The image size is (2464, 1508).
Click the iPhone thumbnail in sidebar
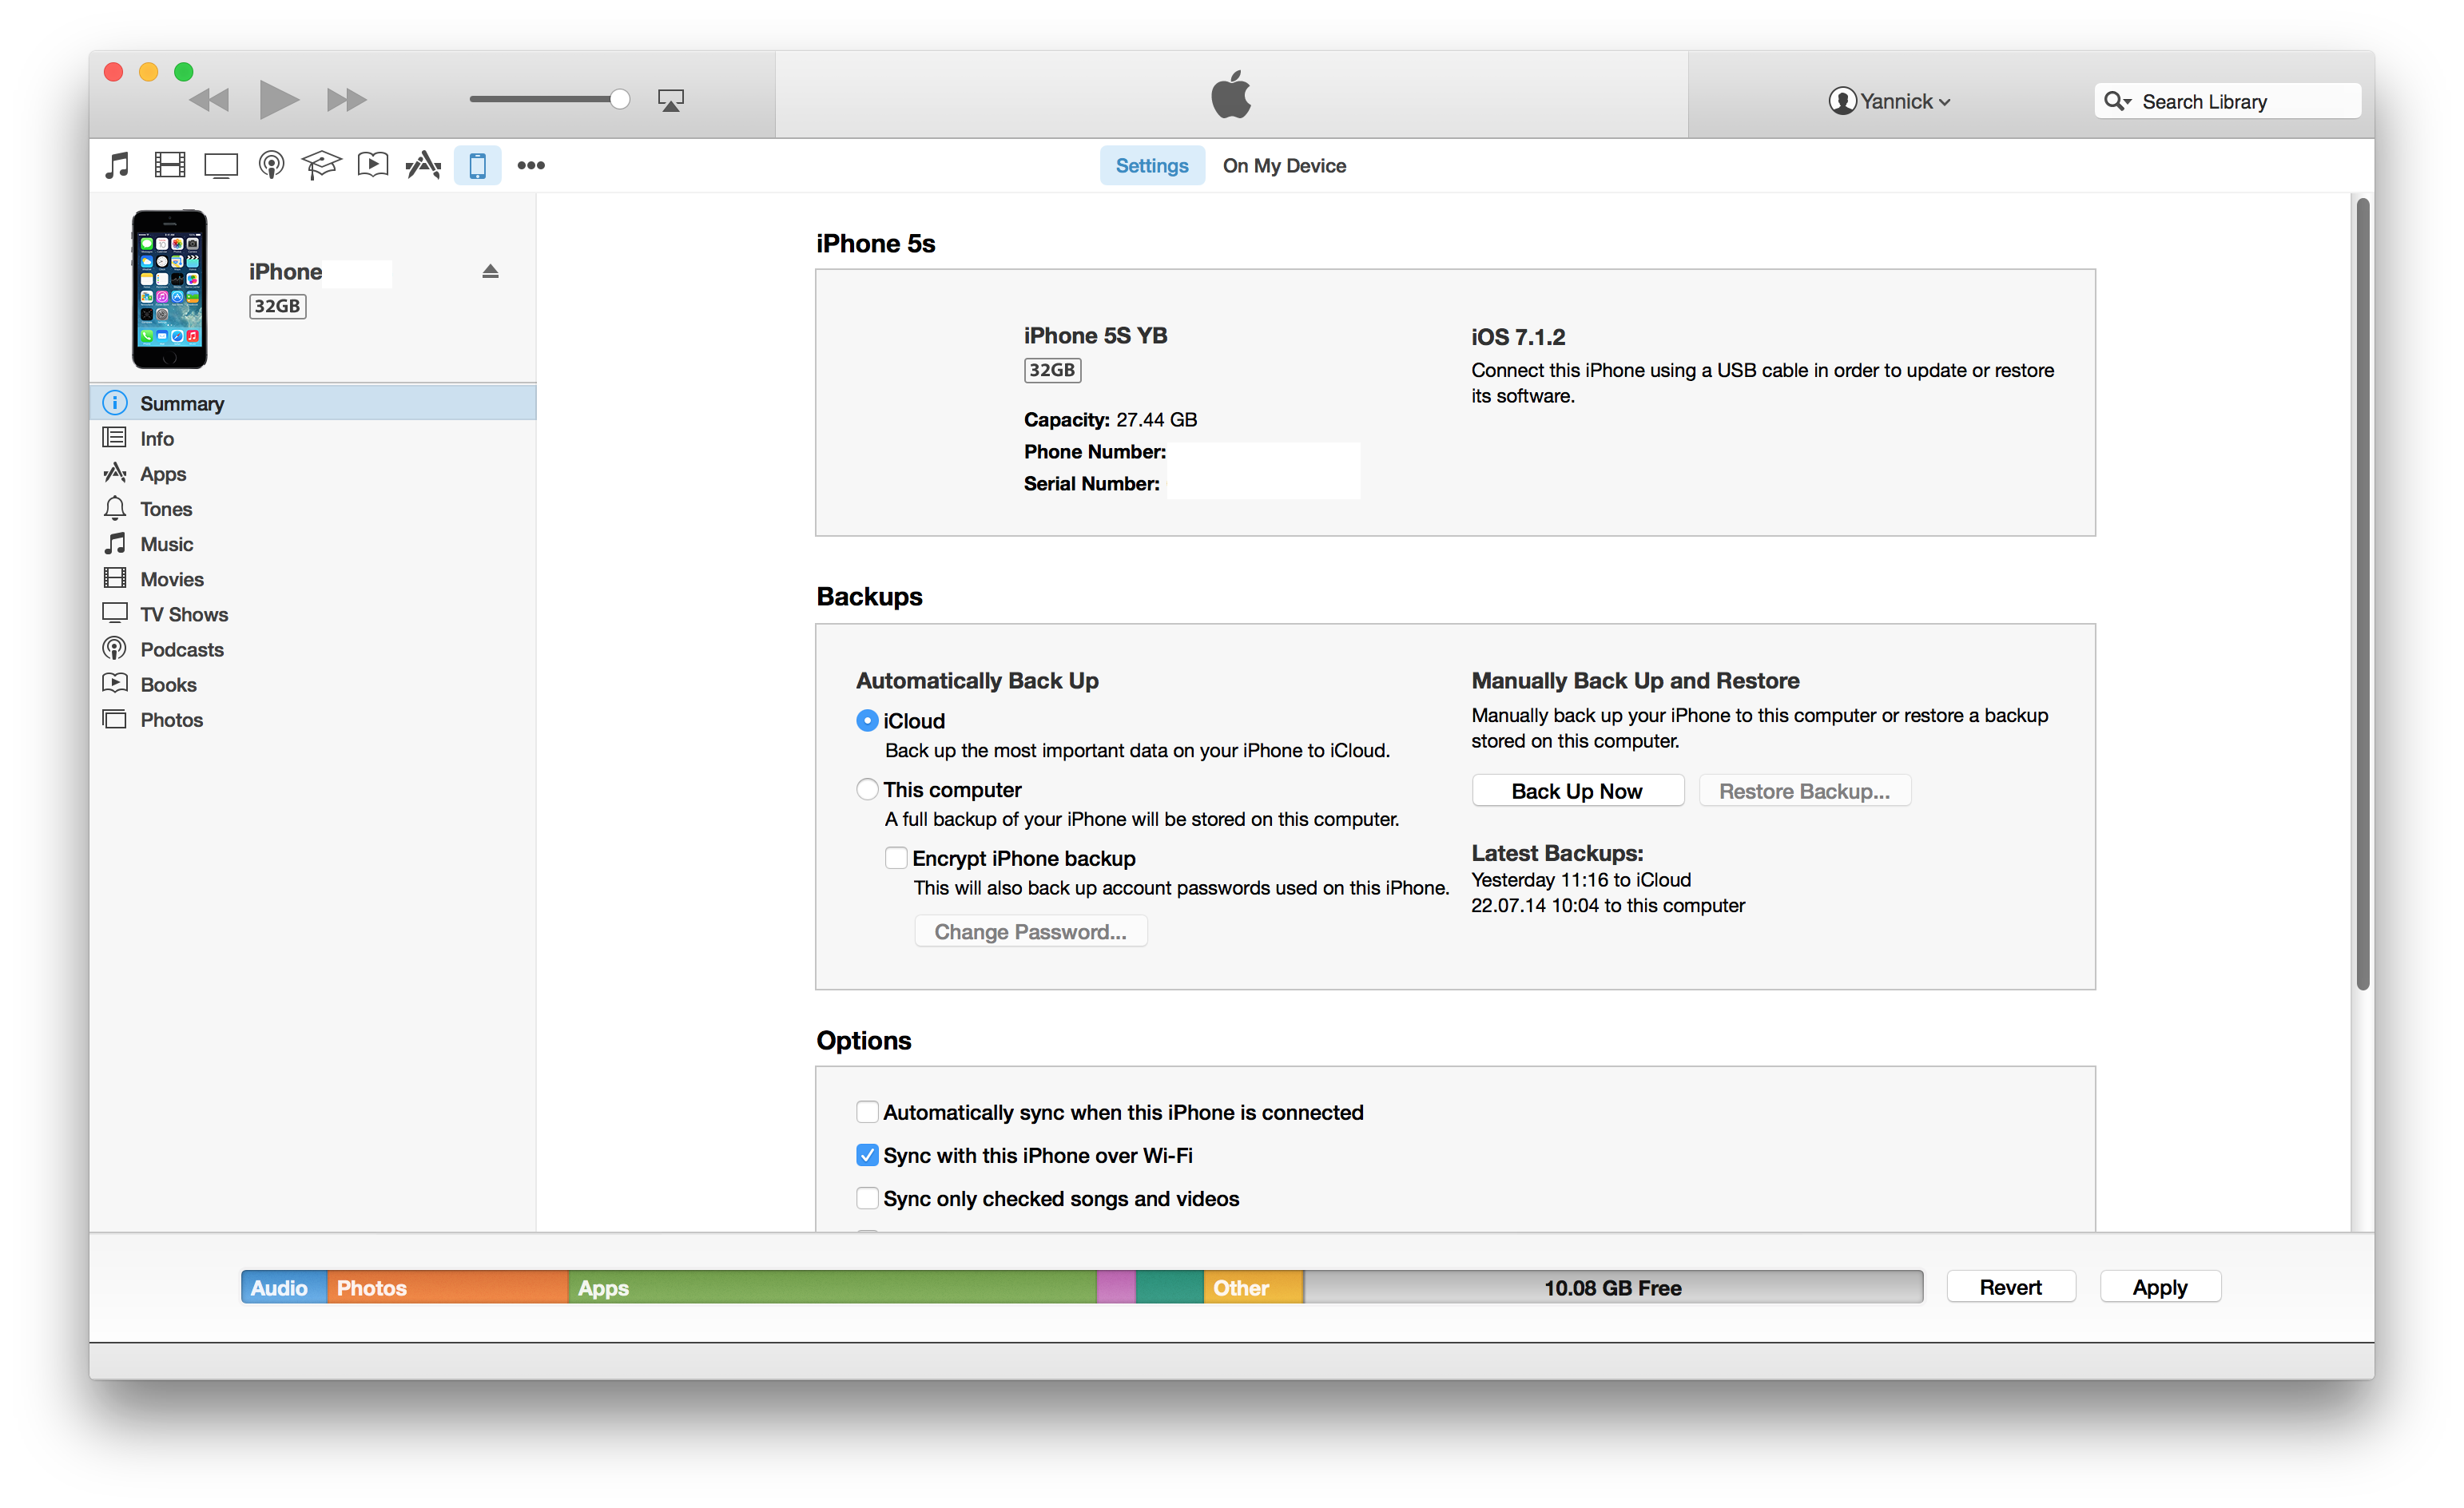click(x=170, y=289)
